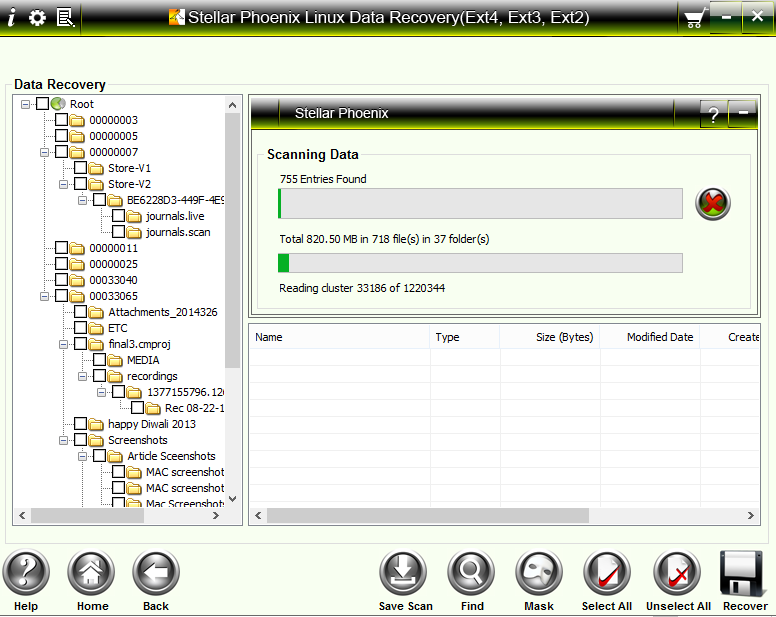
Task: Go Back to previous step
Action: [156, 572]
